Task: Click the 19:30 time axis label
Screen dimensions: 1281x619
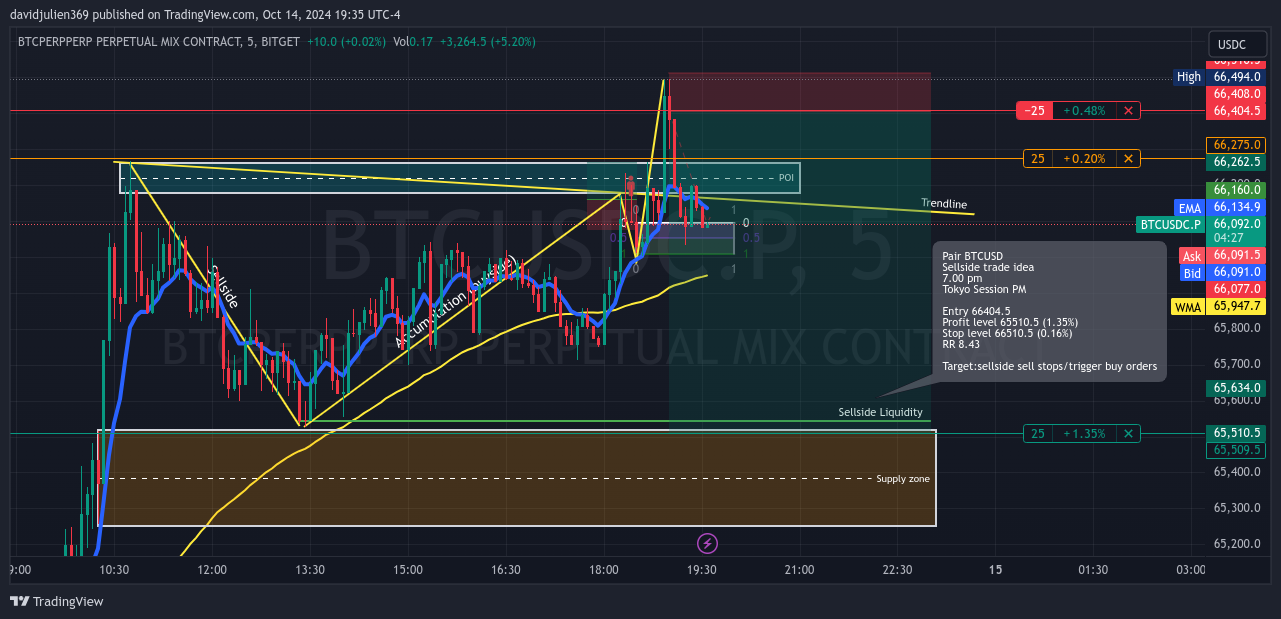Action: 702,570
